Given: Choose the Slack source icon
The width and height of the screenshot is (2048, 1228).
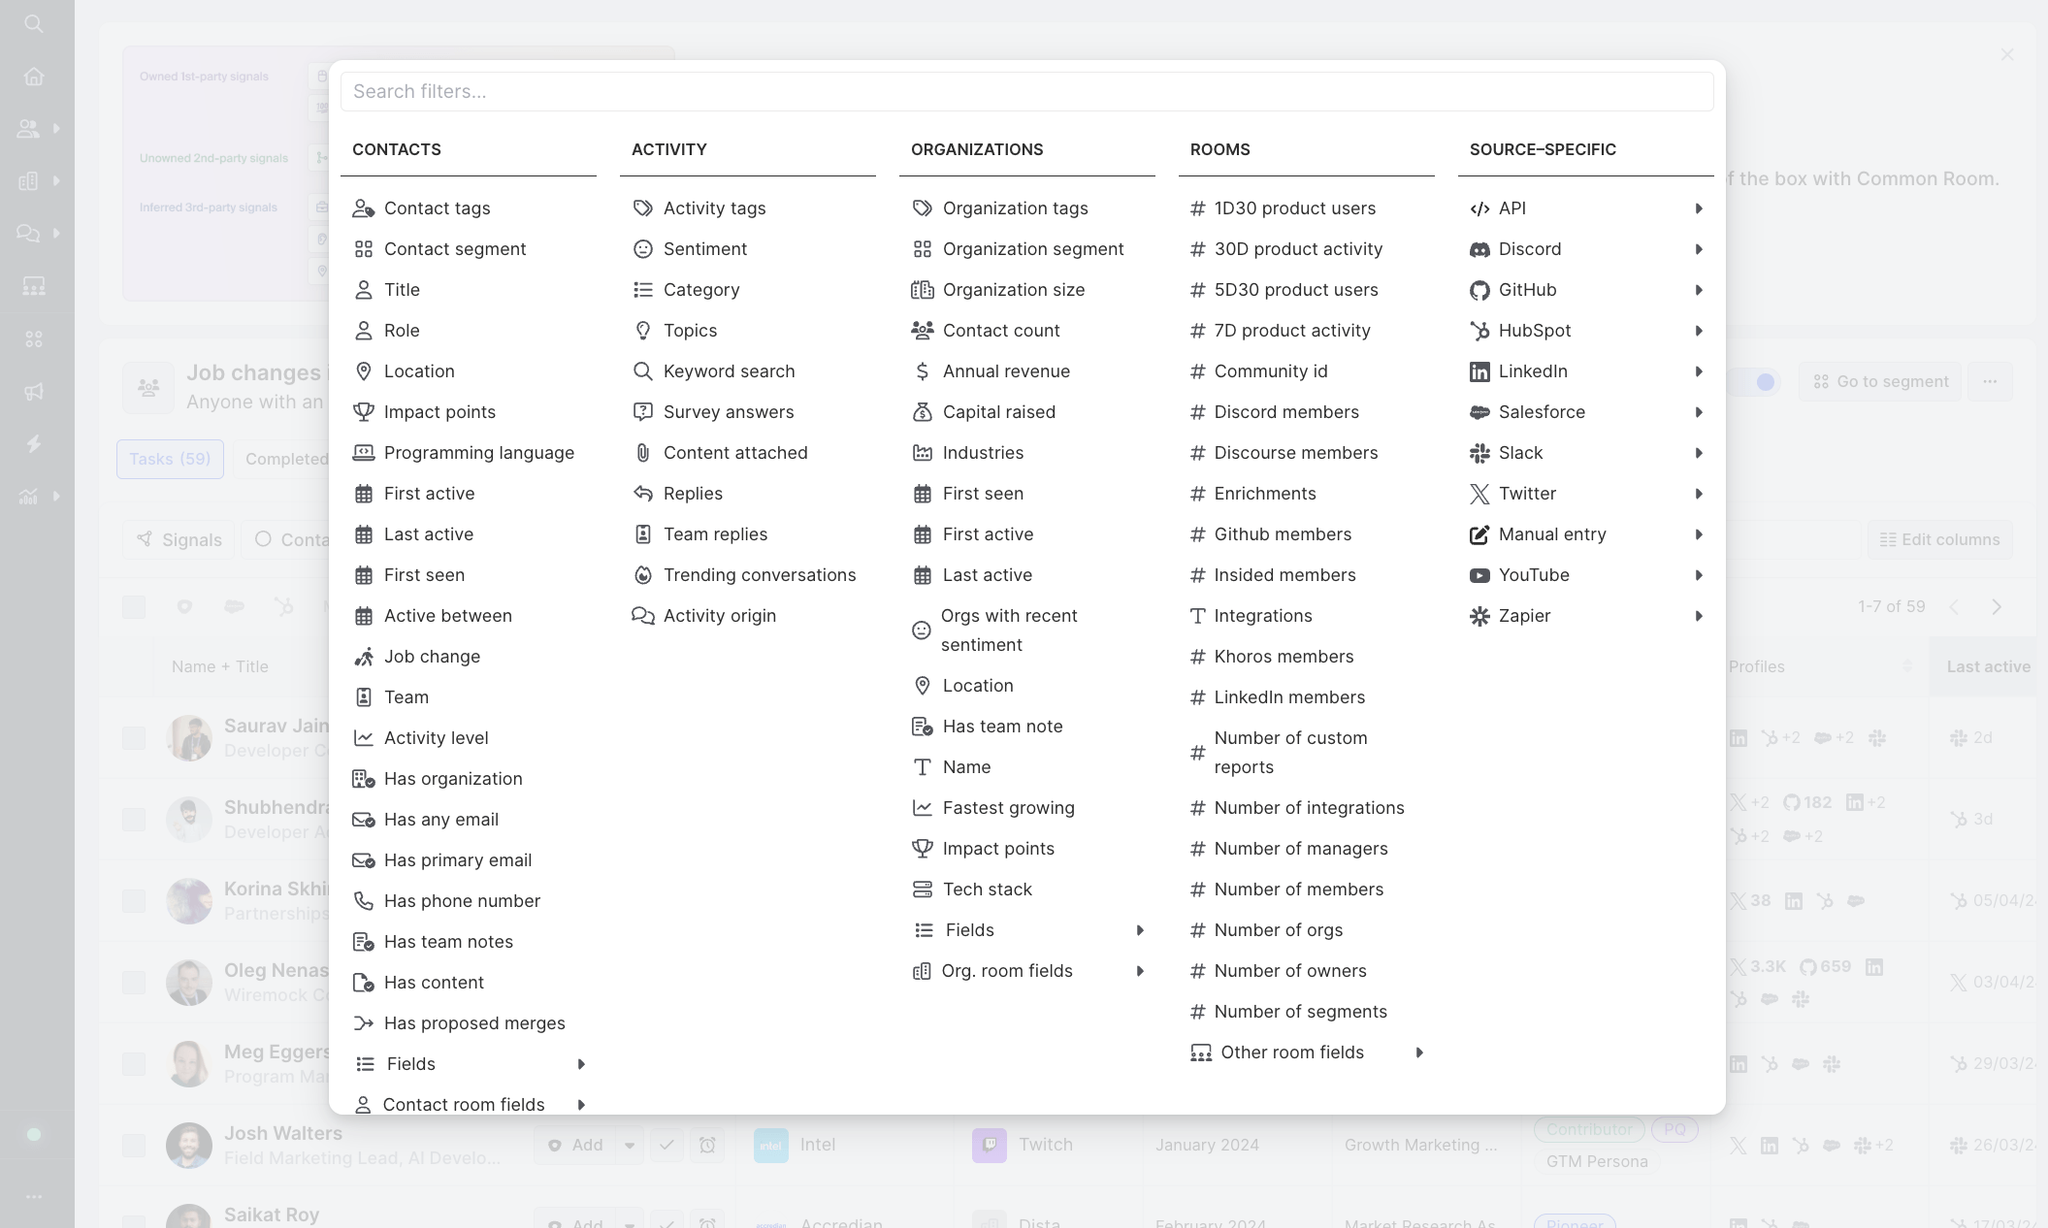Looking at the screenshot, I should [1479, 453].
